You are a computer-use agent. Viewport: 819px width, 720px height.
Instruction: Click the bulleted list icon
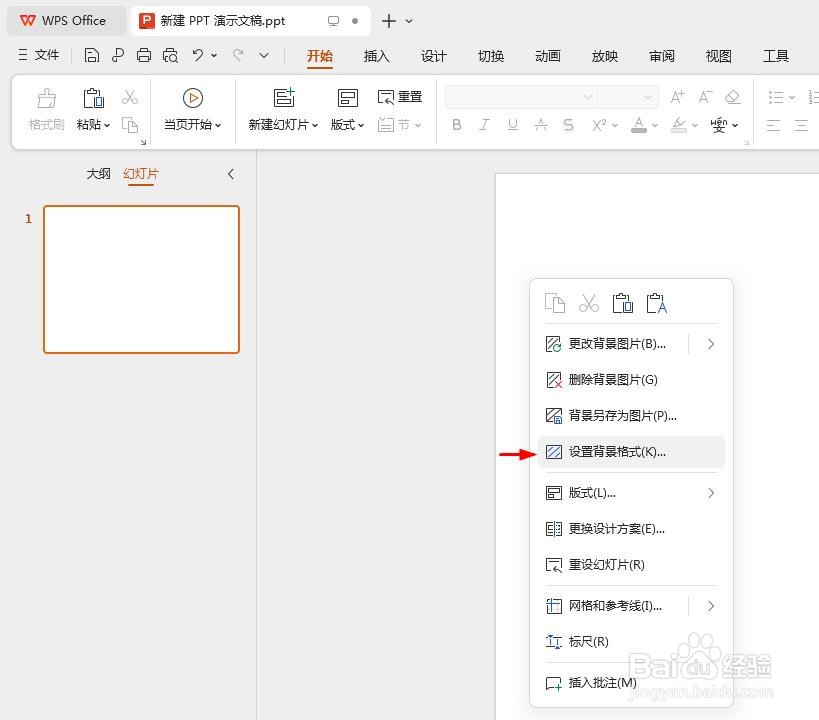click(x=776, y=97)
